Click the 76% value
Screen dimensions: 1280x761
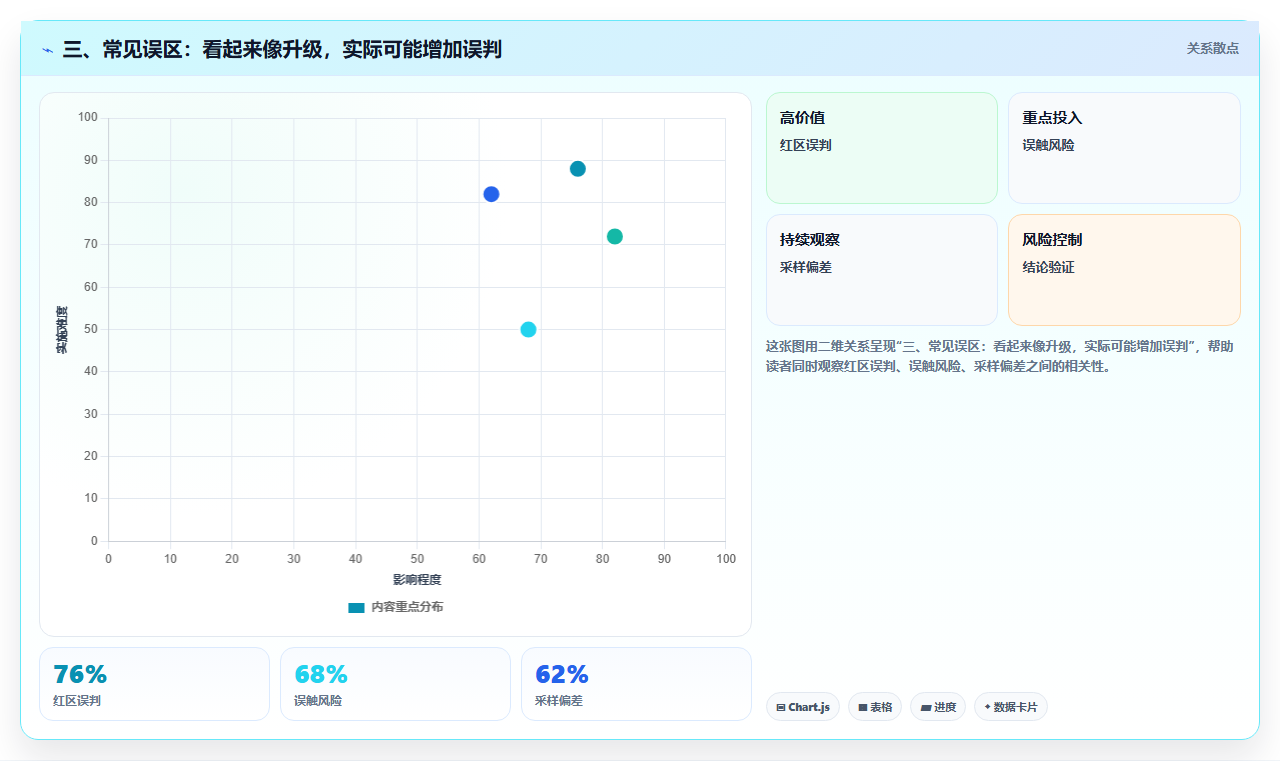tap(80, 674)
